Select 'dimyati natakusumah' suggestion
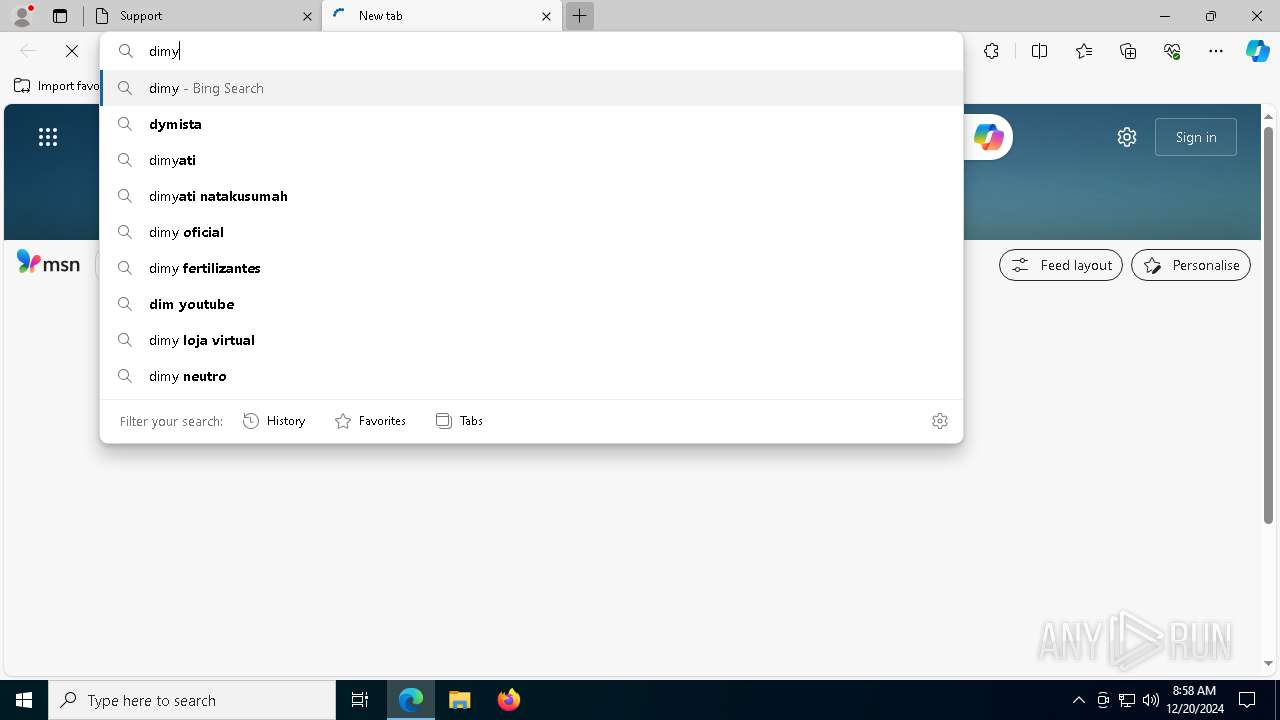The height and width of the screenshot is (720, 1280). [531, 196]
